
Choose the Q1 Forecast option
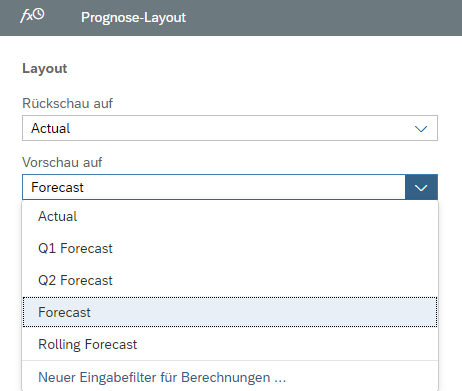(230, 248)
